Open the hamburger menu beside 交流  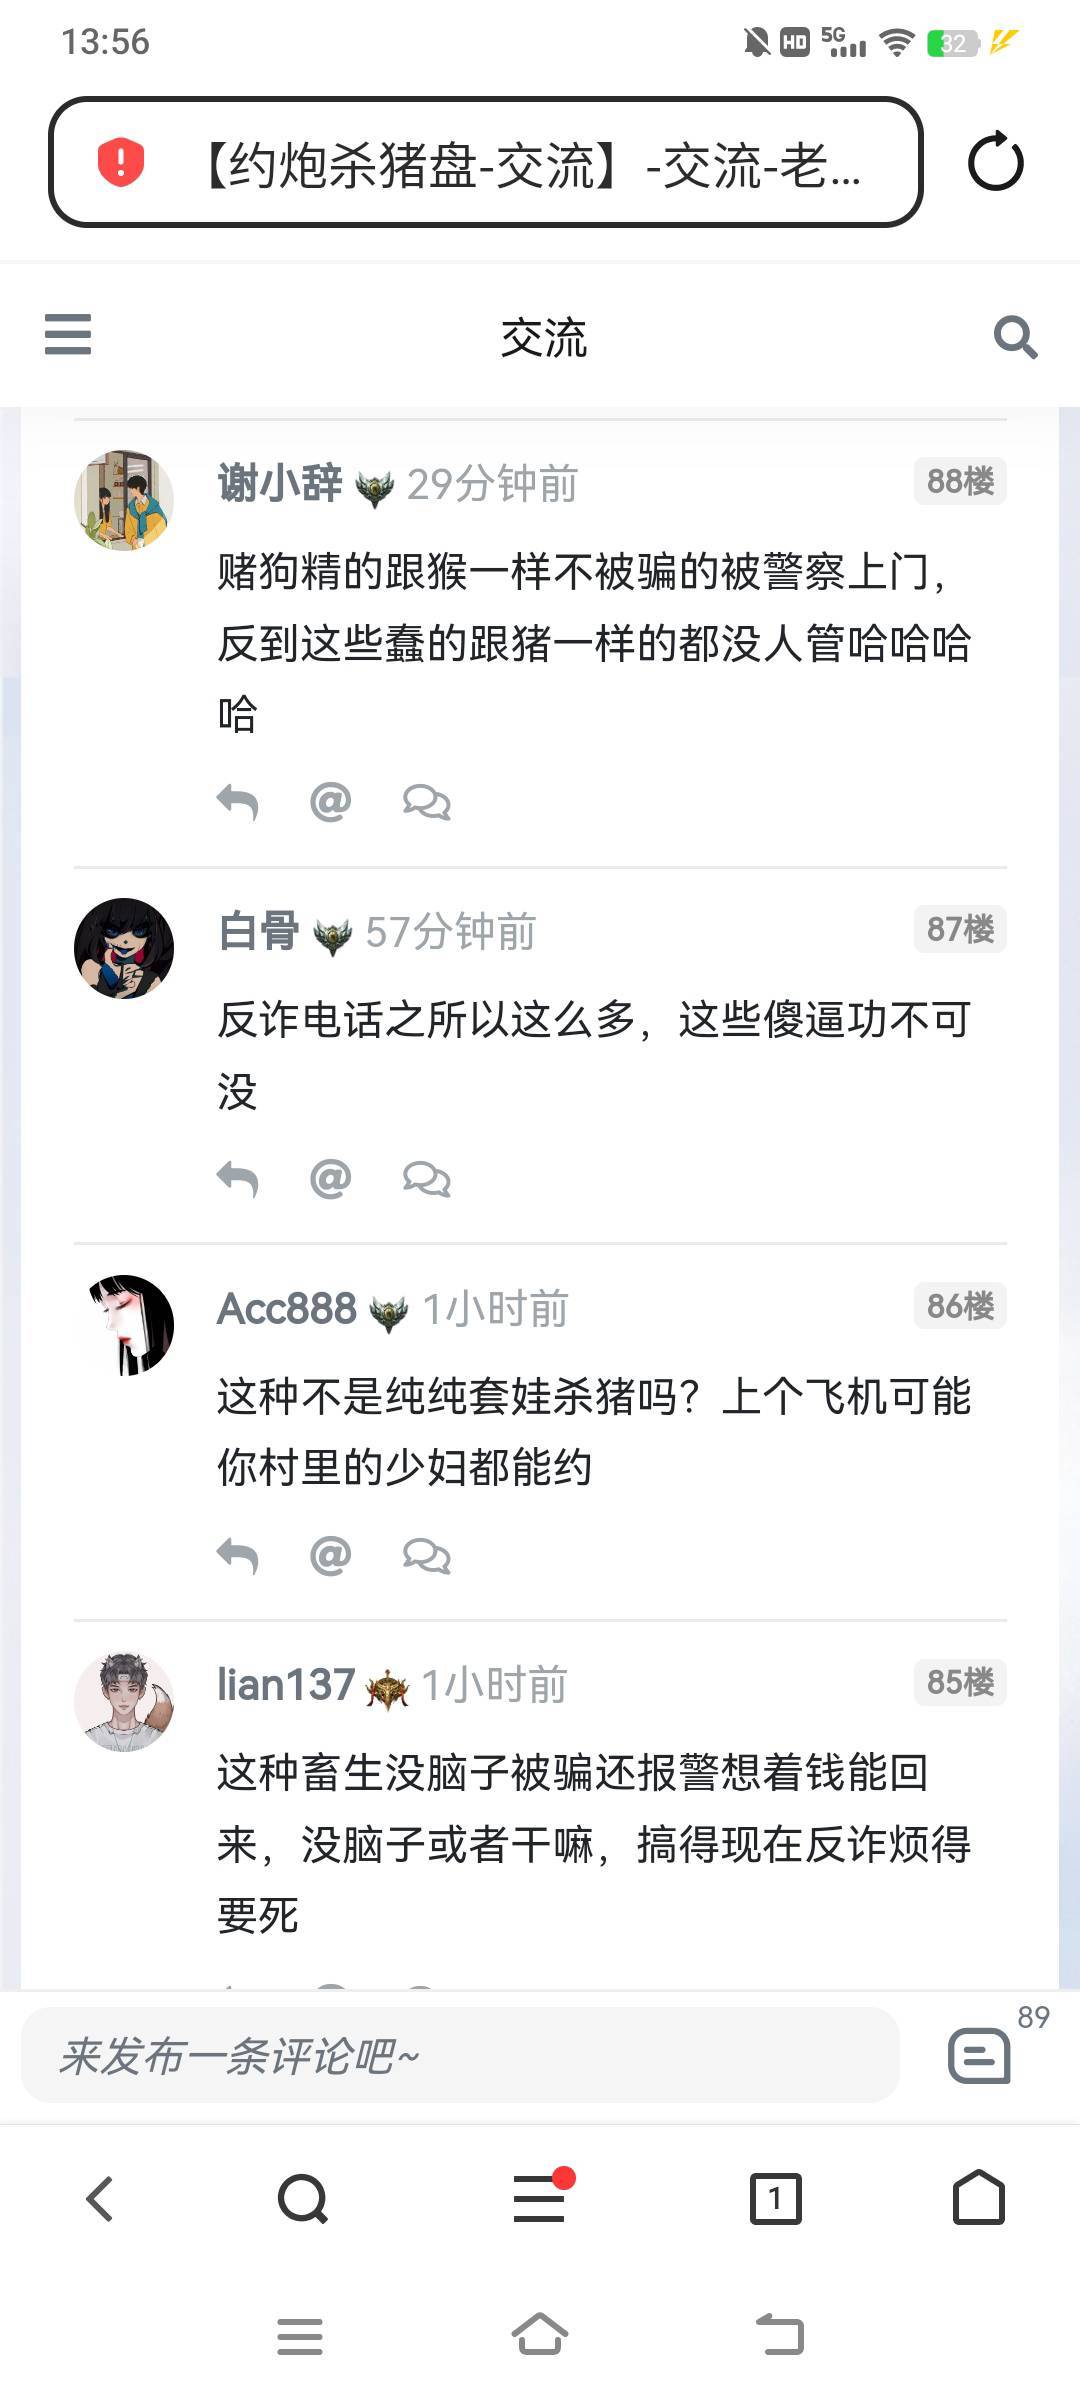(x=68, y=335)
